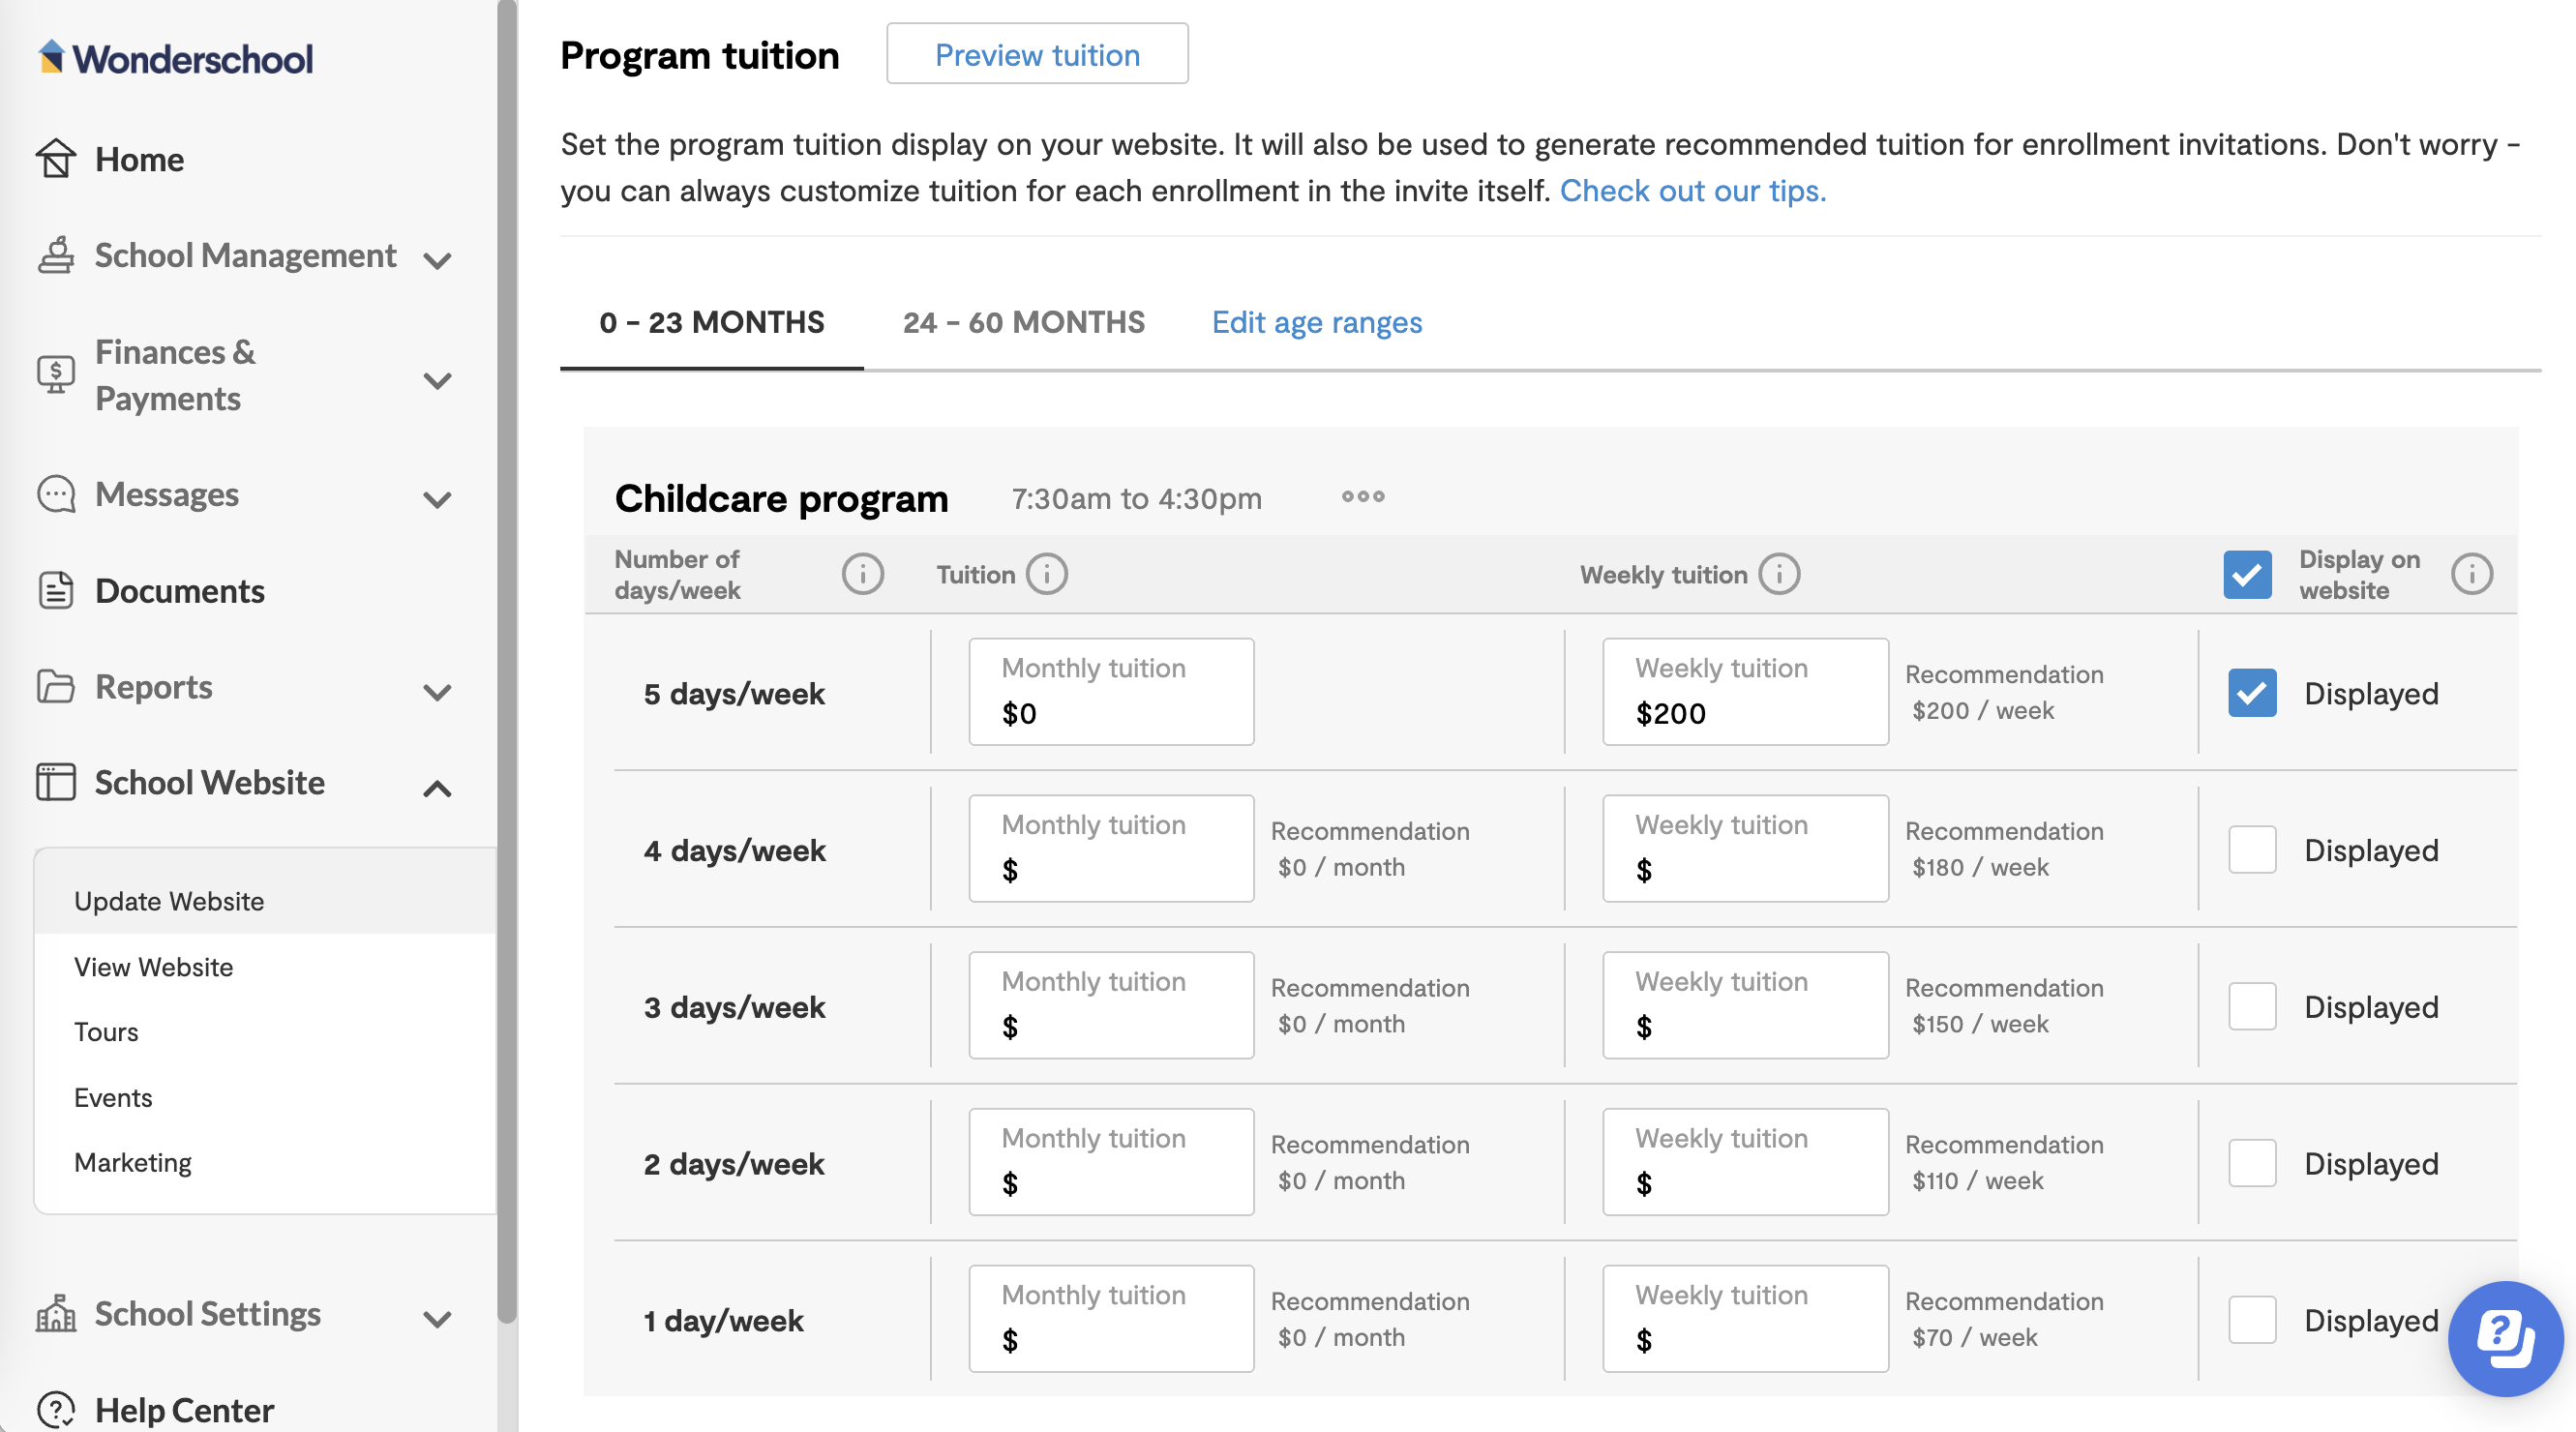
Task: Open the Home icon in sidebar
Action: [x=56, y=159]
